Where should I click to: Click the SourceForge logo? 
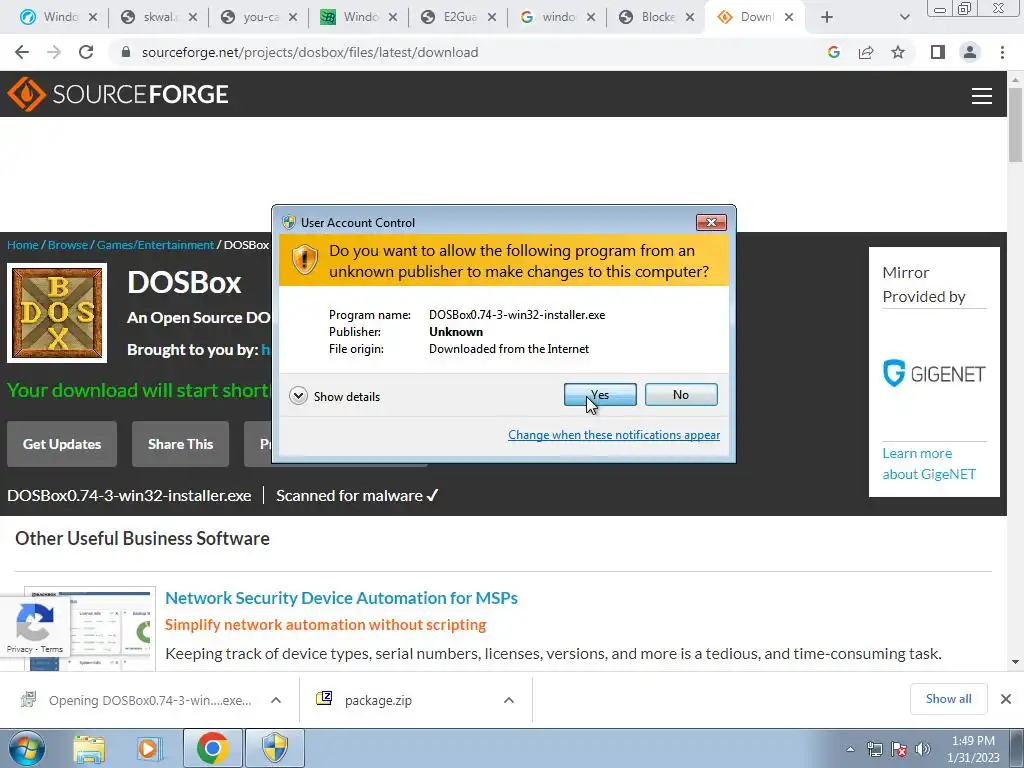[118, 94]
